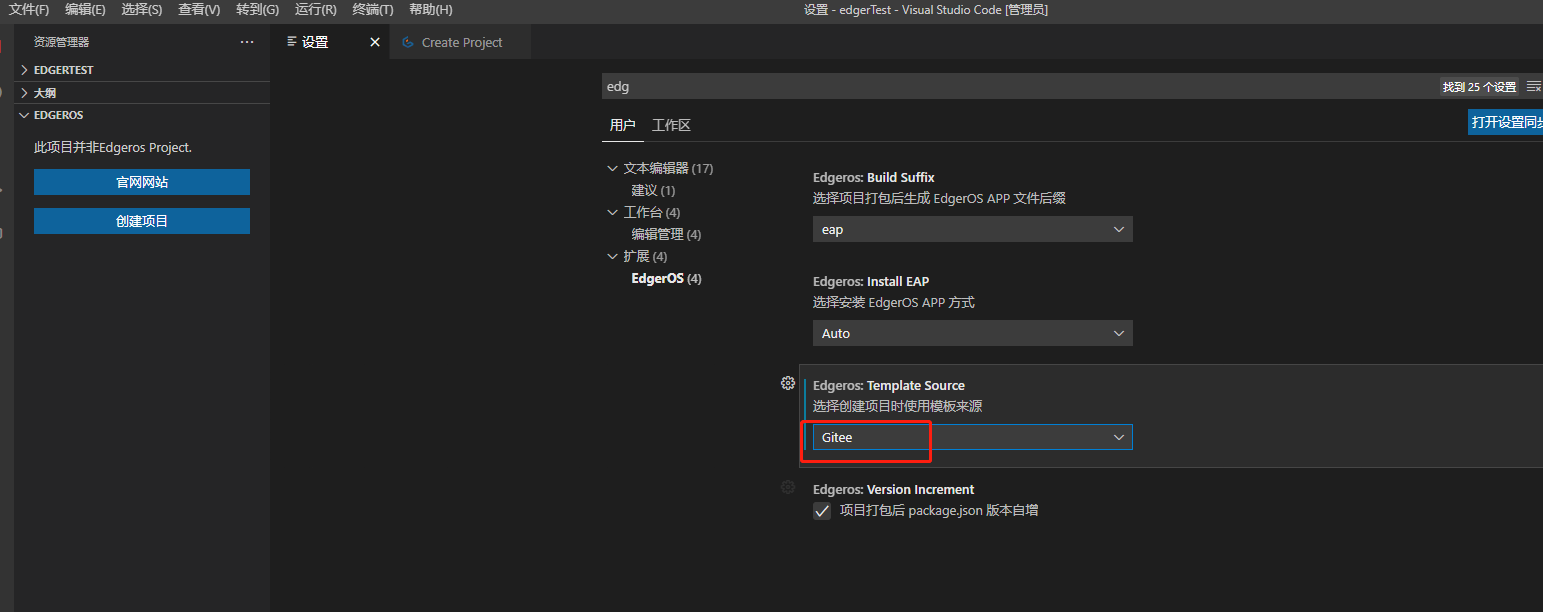Click description 选择项目打包后生成 EdgerOS APP 文件后缀
This screenshot has width=1543, height=612.
[939, 198]
